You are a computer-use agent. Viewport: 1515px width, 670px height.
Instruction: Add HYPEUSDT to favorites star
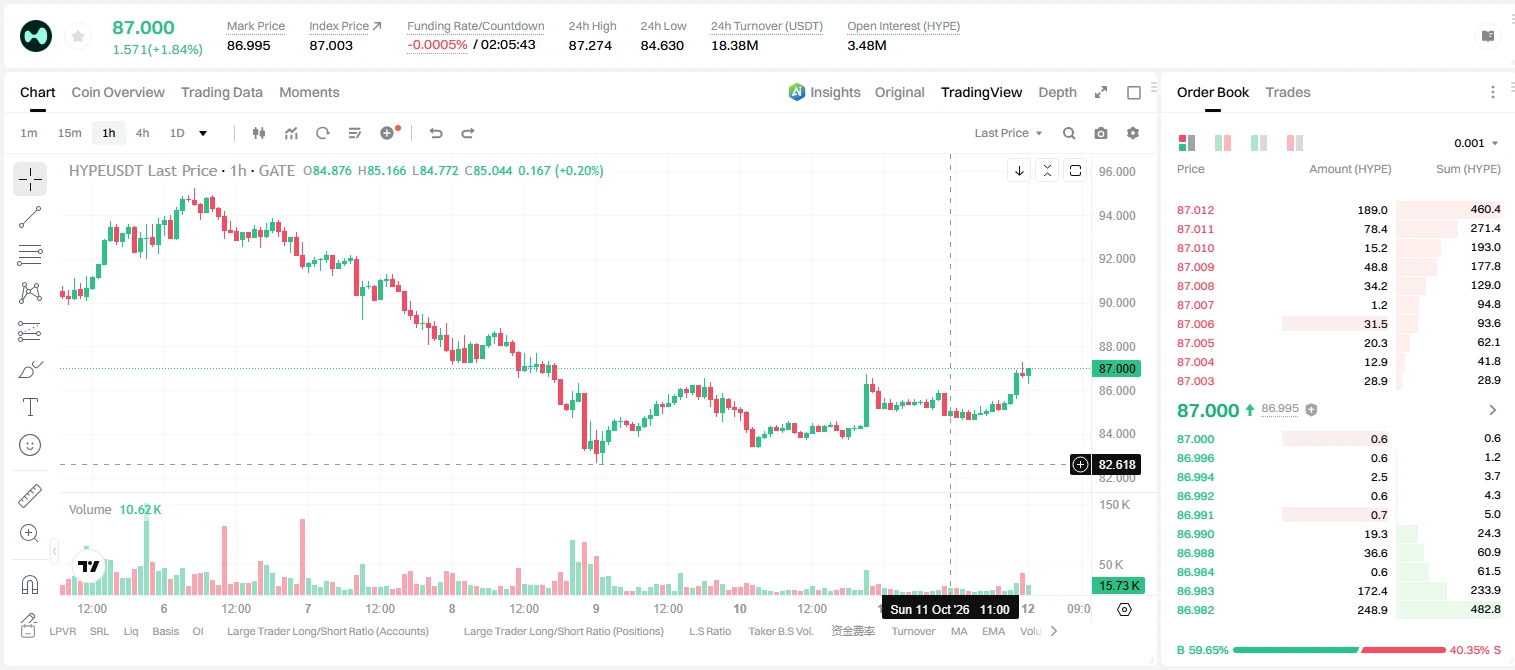pyautogui.click(x=77, y=37)
